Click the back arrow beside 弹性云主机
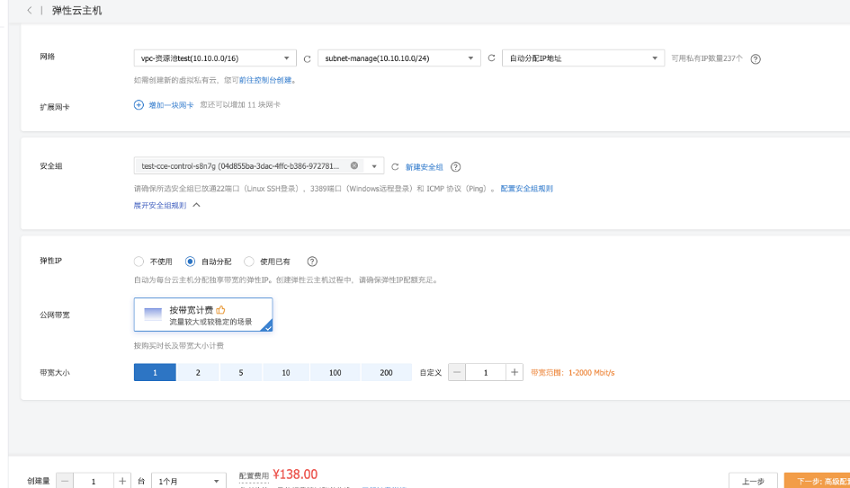The width and height of the screenshot is (850, 488). tap(30, 10)
